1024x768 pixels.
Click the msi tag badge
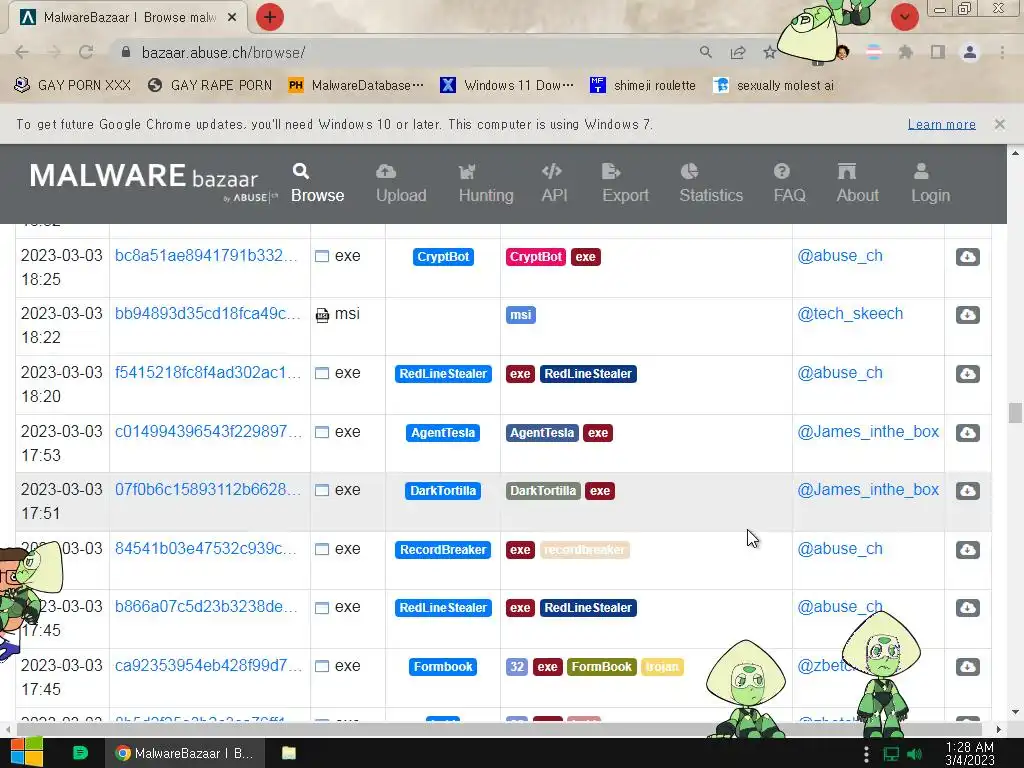[520, 315]
